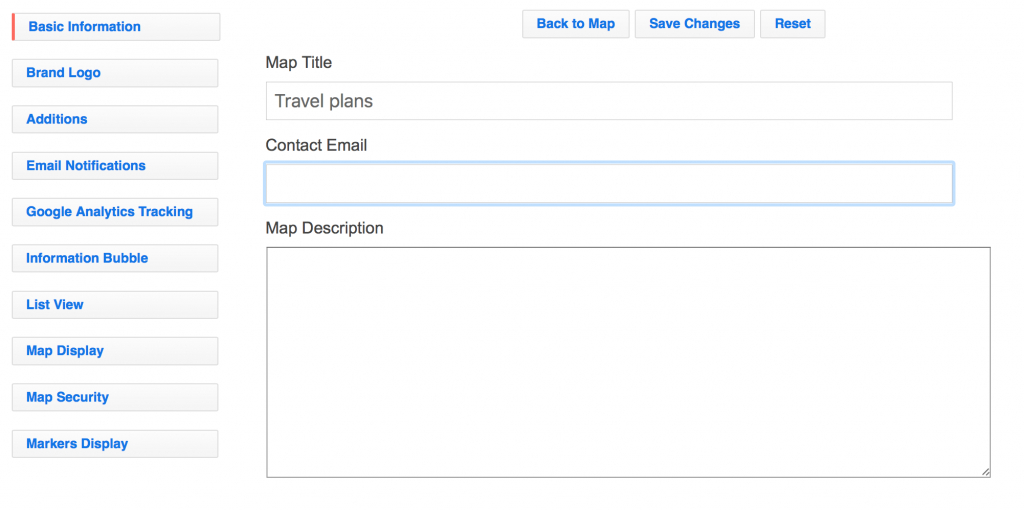
Task: Go to Map Security settings
Action: (115, 397)
